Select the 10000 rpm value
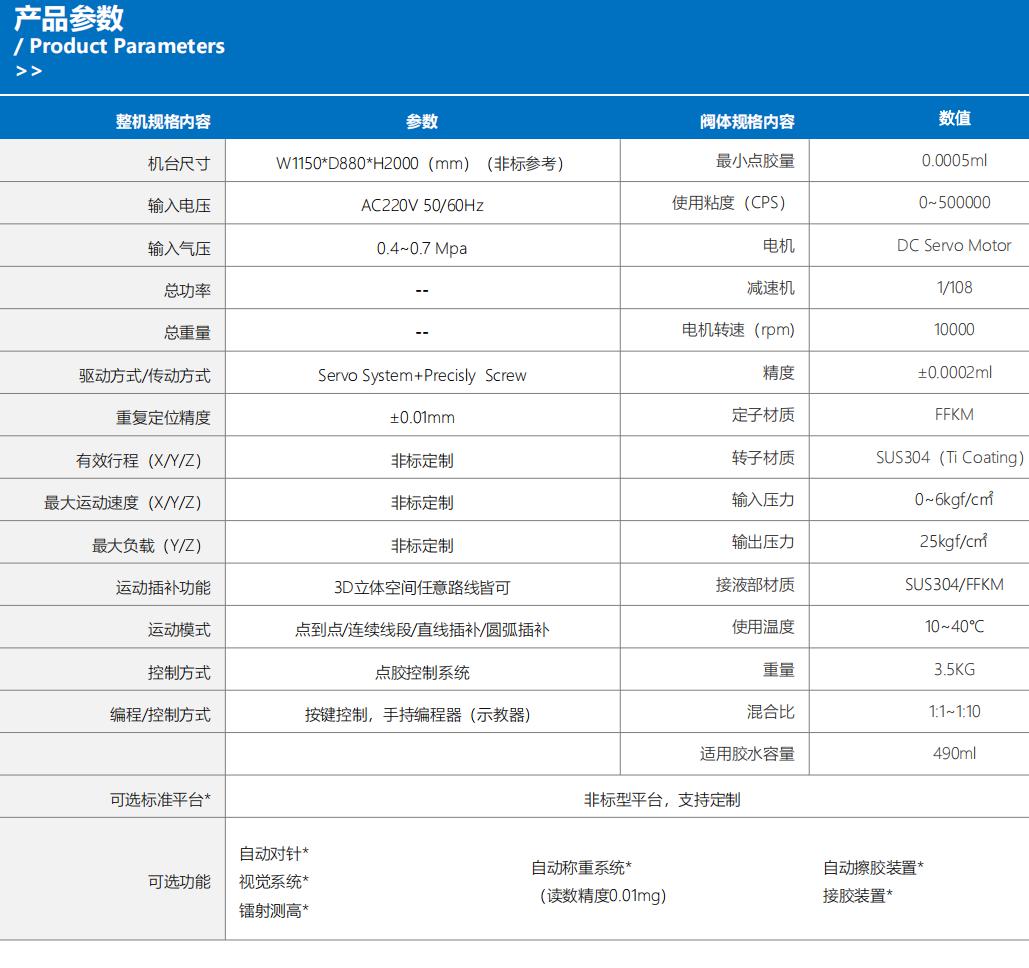 [x=954, y=329]
